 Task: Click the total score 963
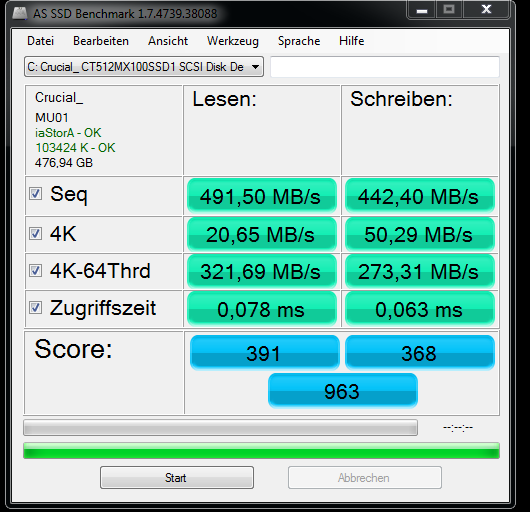point(343,391)
